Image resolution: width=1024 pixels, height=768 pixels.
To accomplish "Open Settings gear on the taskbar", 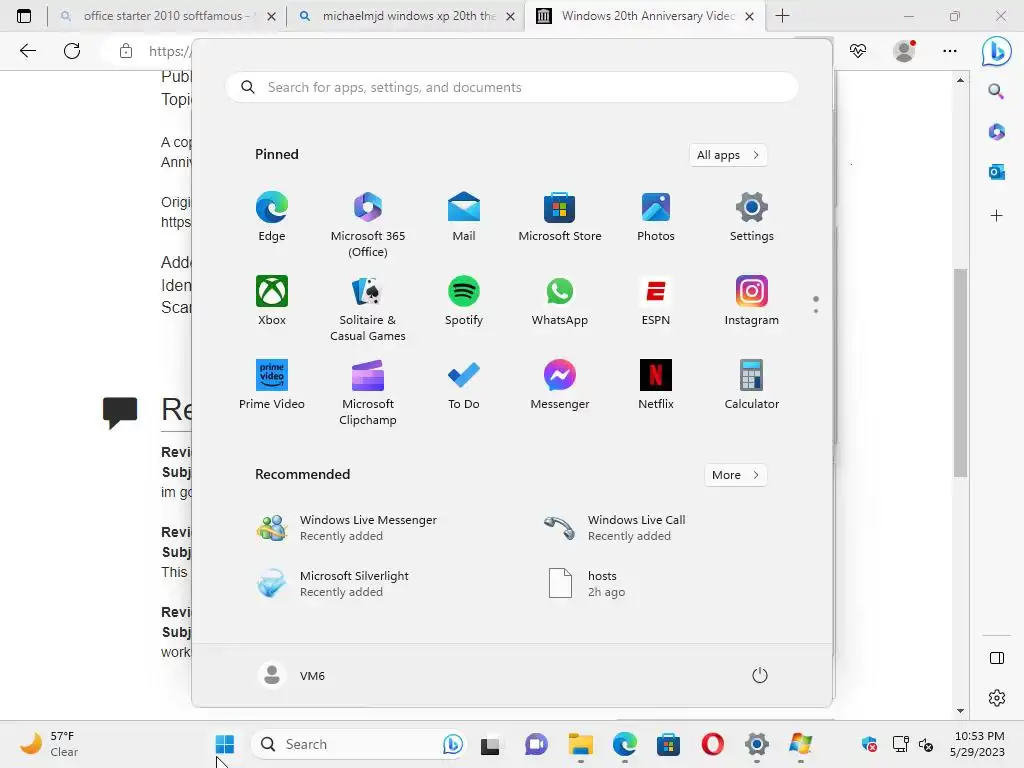I will [x=757, y=744].
